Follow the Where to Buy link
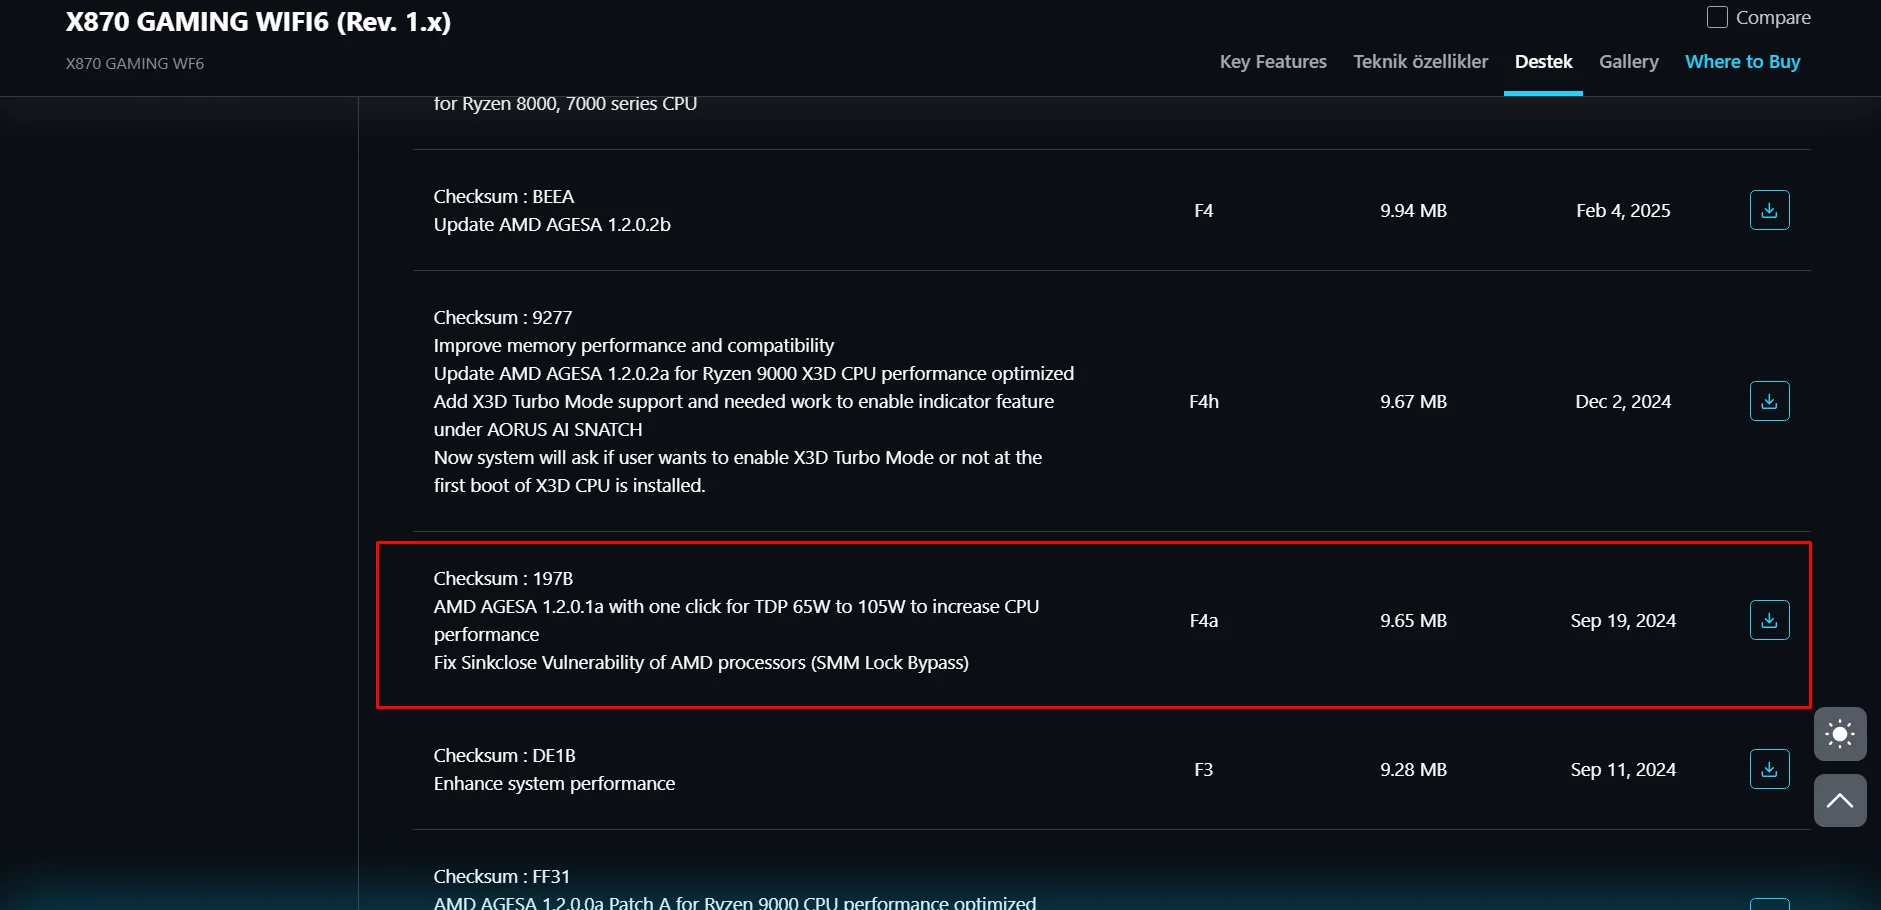 (x=1742, y=62)
